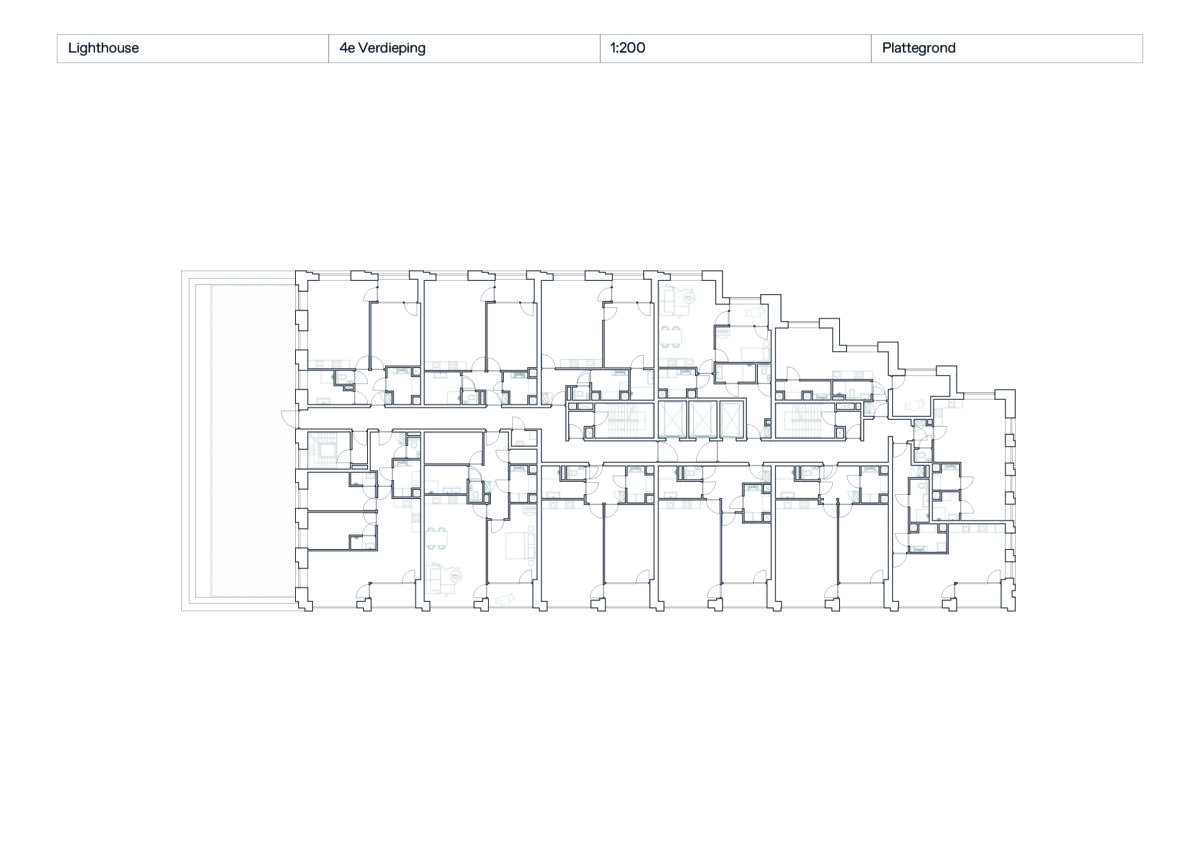The image size is (1200, 849).
Task: Click the corridor door leading to the terrace
Action: coord(288,416)
